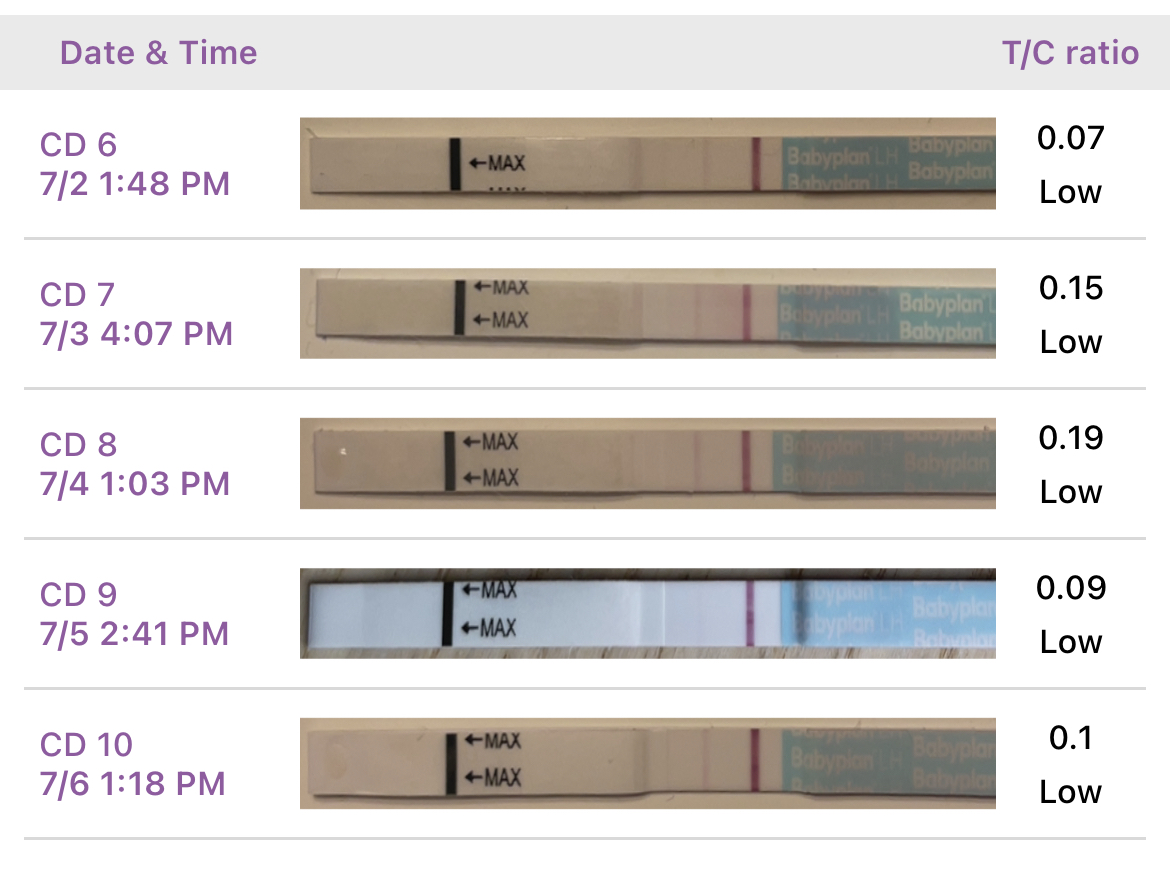Screen dimensions: 1170x879
Task: Tap the 7/5 2:41 PM timestamp
Action: [134, 633]
